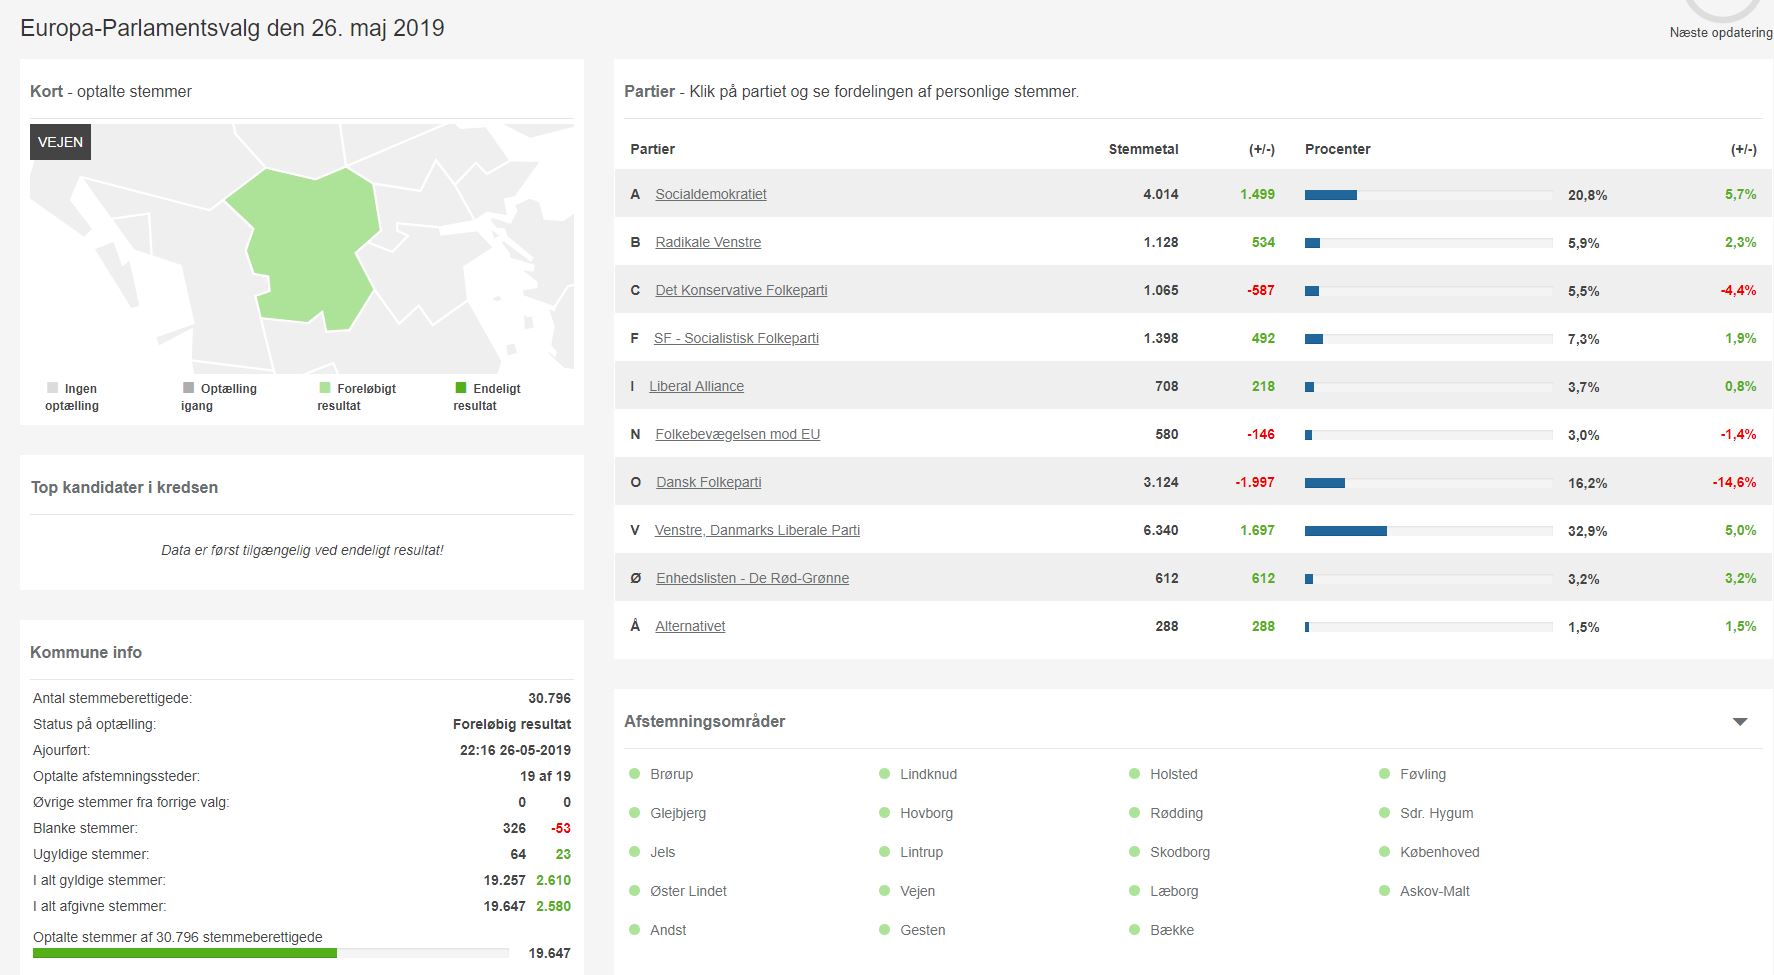1774x975 pixels.
Task: Select Sdr. Hygum voting area
Action: [x=1436, y=813]
